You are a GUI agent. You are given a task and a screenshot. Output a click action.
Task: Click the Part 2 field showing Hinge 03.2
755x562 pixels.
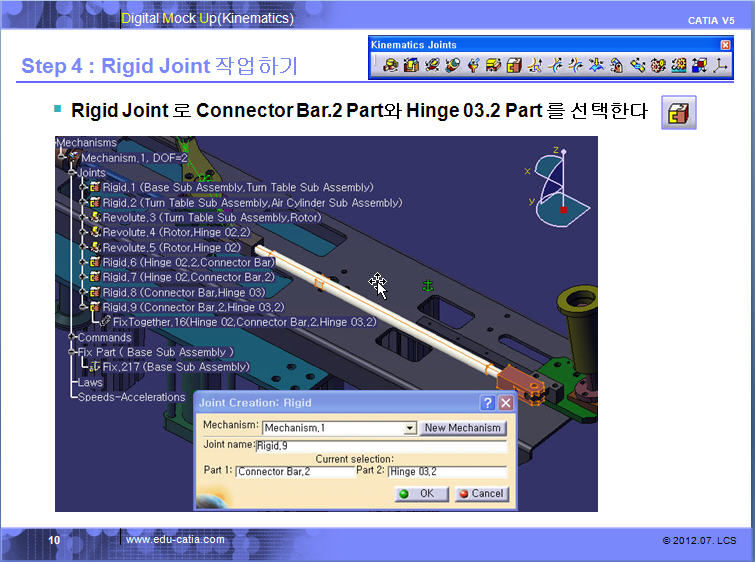pos(447,471)
